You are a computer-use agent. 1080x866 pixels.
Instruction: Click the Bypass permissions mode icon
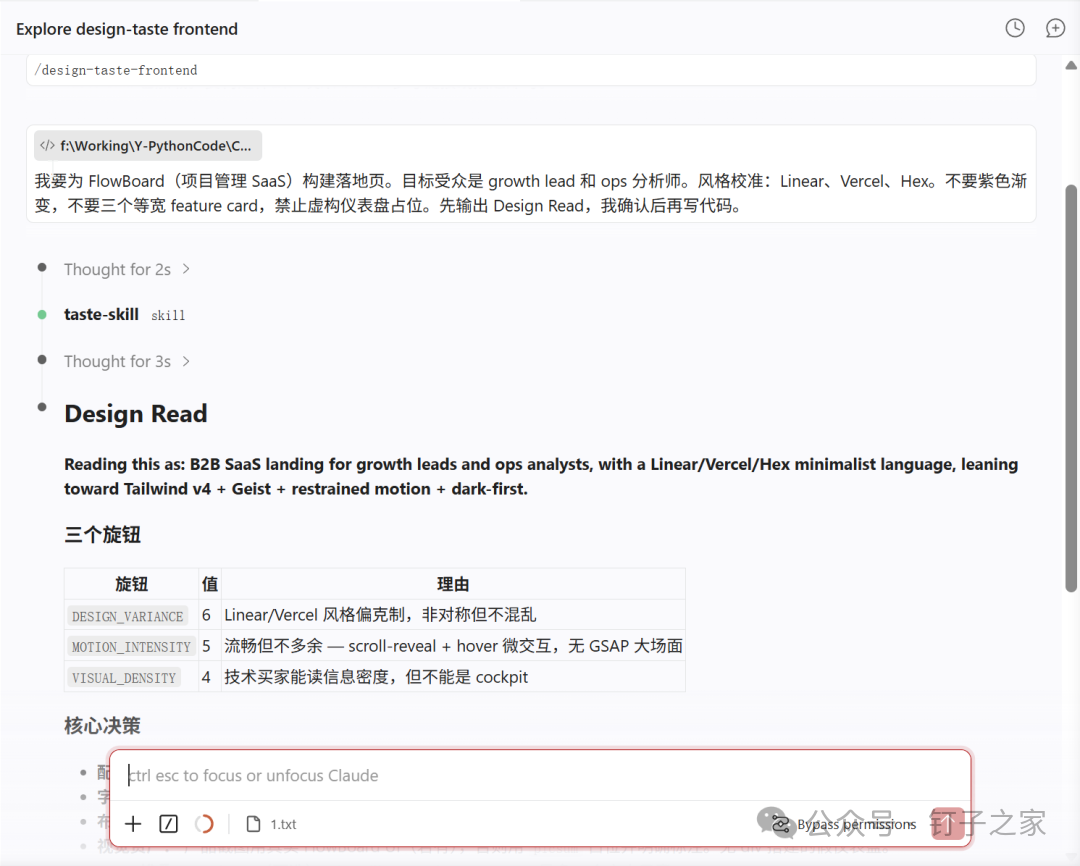coord(780,824)
